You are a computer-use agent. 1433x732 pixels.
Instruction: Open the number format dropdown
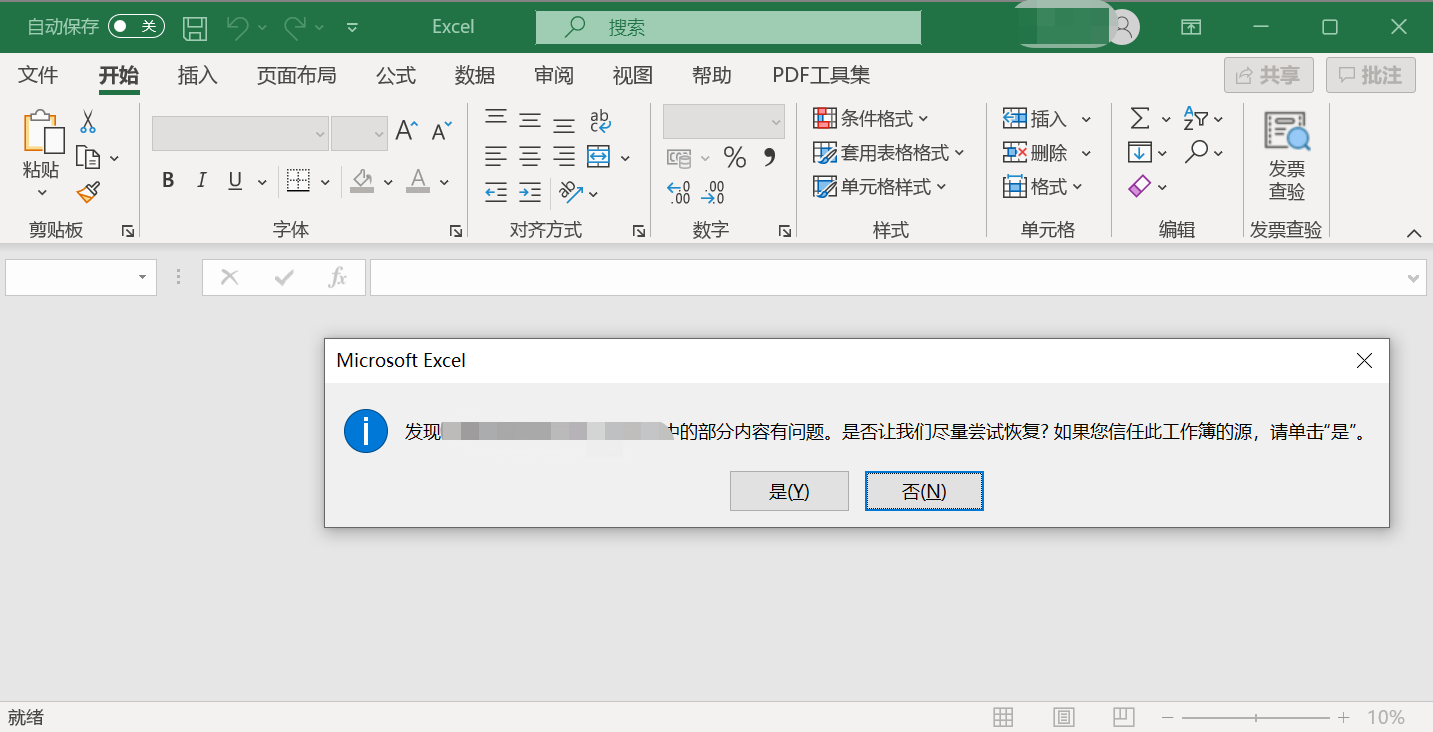[776, 122]
